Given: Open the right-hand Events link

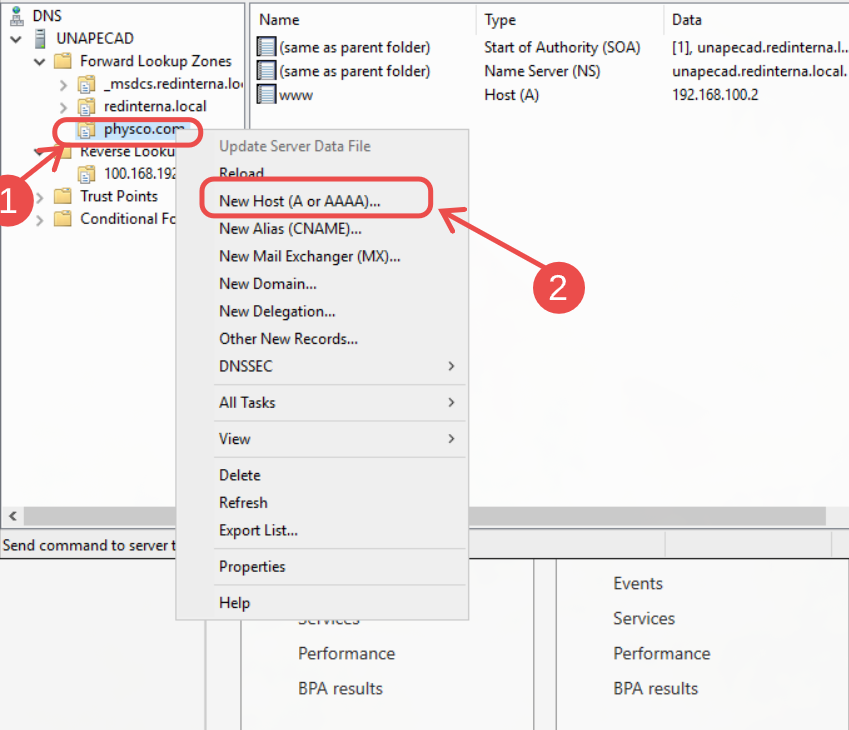Looking at the screenshot, I should tap(638, 584).
